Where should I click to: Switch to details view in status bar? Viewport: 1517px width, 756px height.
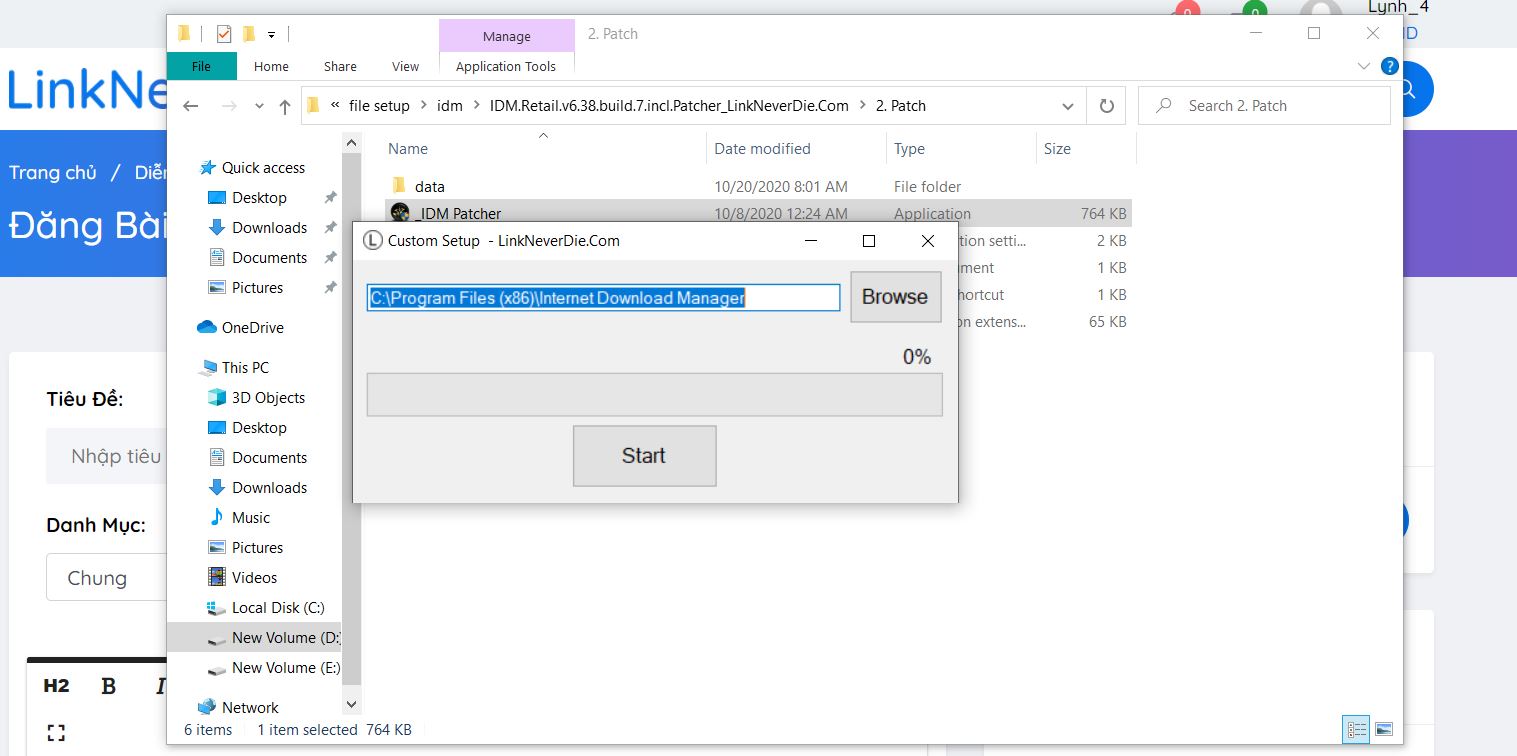pyautogui.click(x=1356, y=730)
